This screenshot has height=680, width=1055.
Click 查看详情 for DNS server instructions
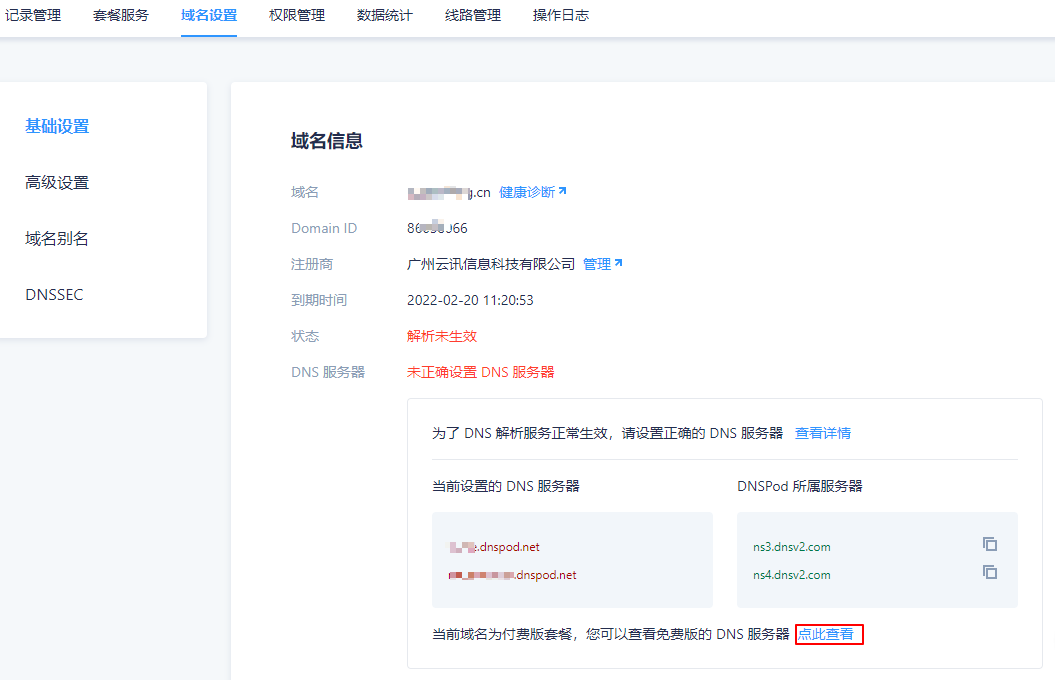pos(823,433)
